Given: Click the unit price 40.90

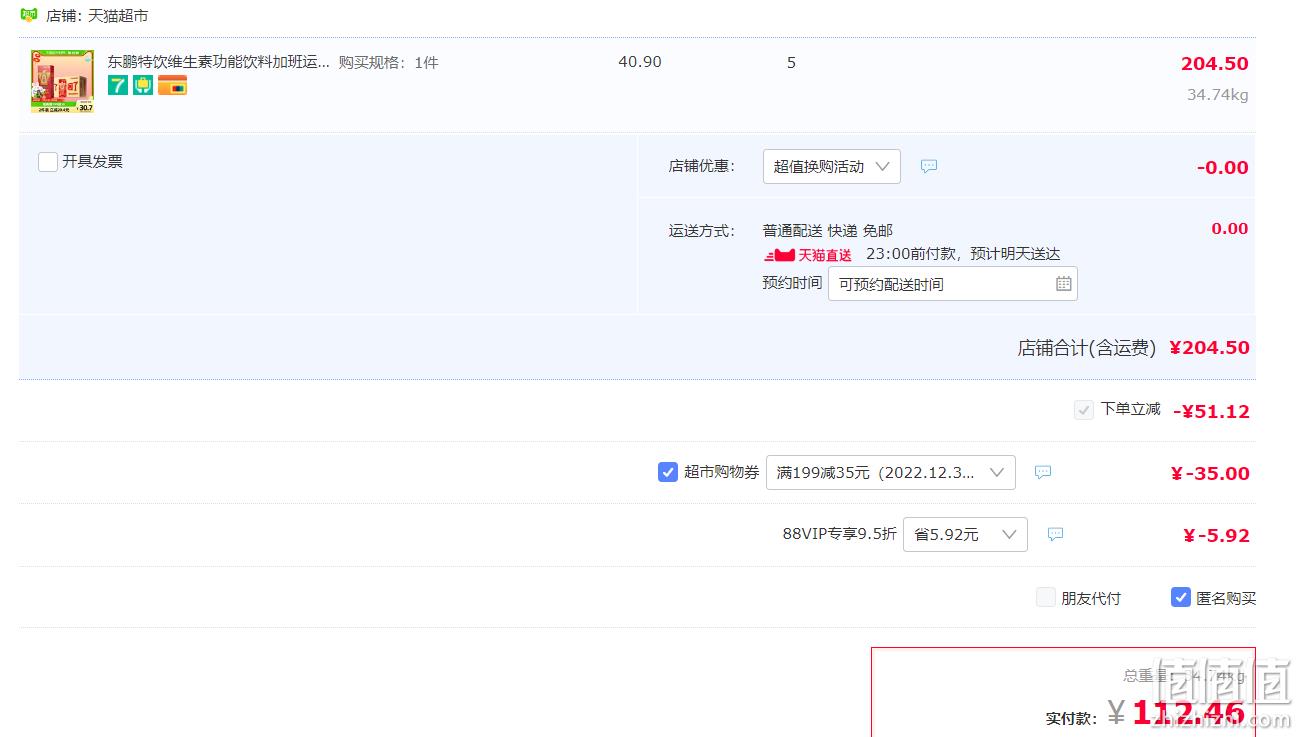Looking at the screenshot, I should point(640,62).
